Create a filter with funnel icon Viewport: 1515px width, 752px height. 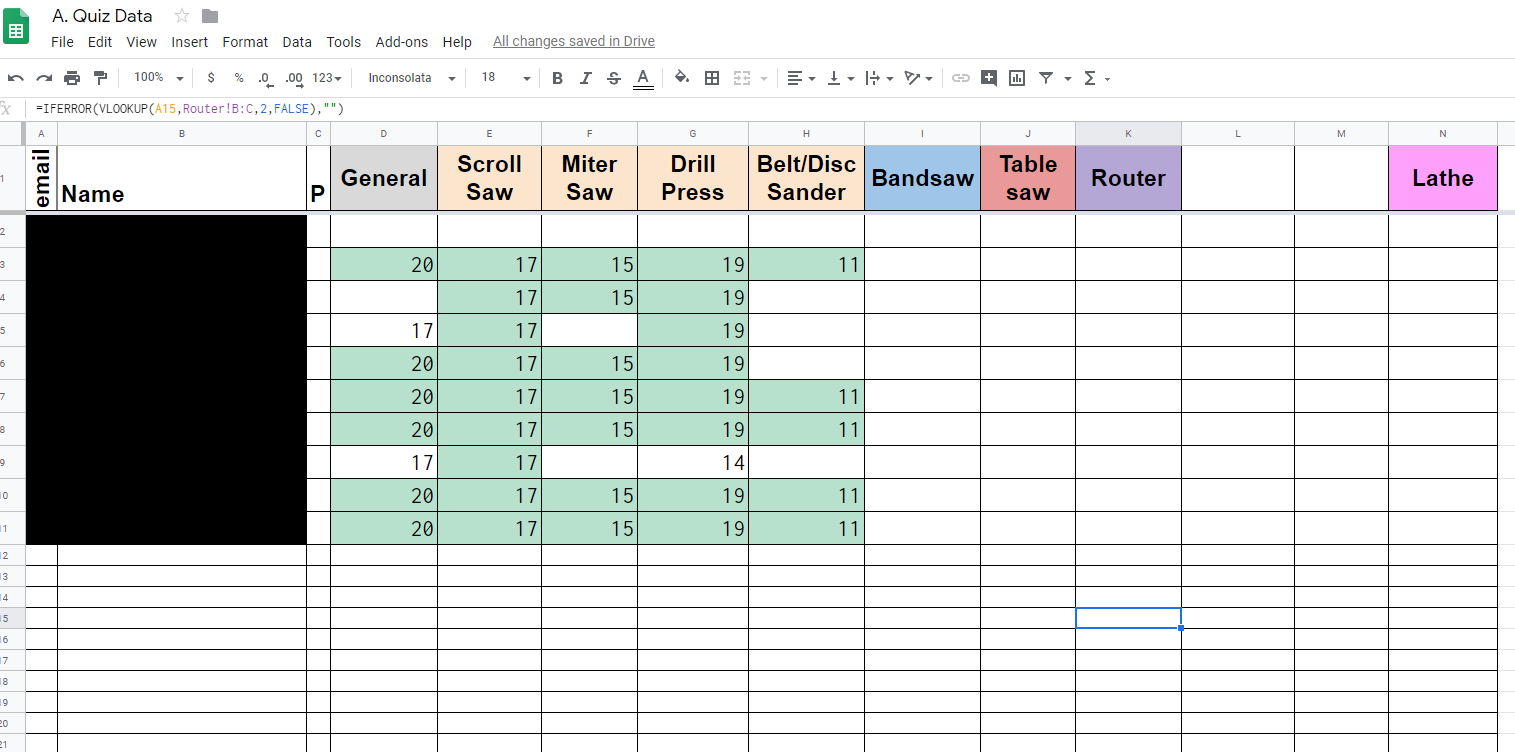pos(1046,78)
